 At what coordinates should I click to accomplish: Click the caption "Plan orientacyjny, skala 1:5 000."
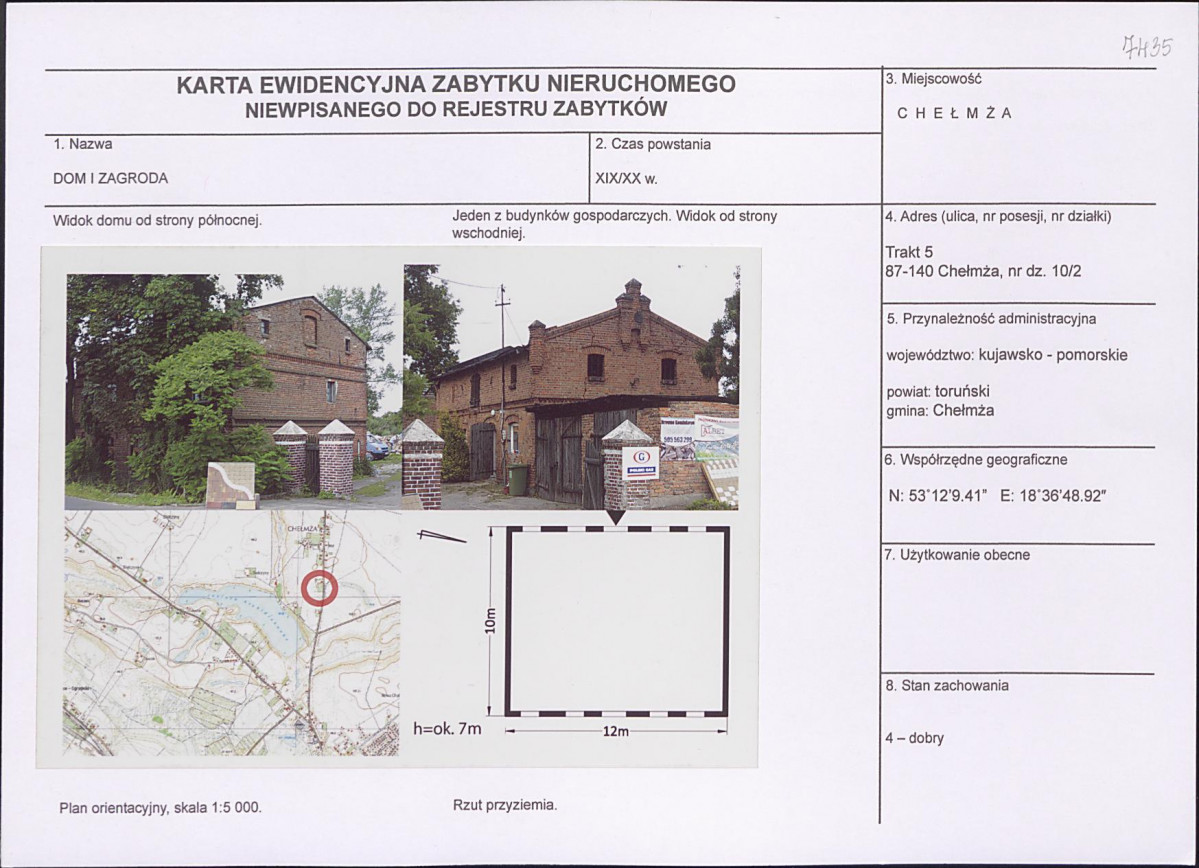pos(161,808)
